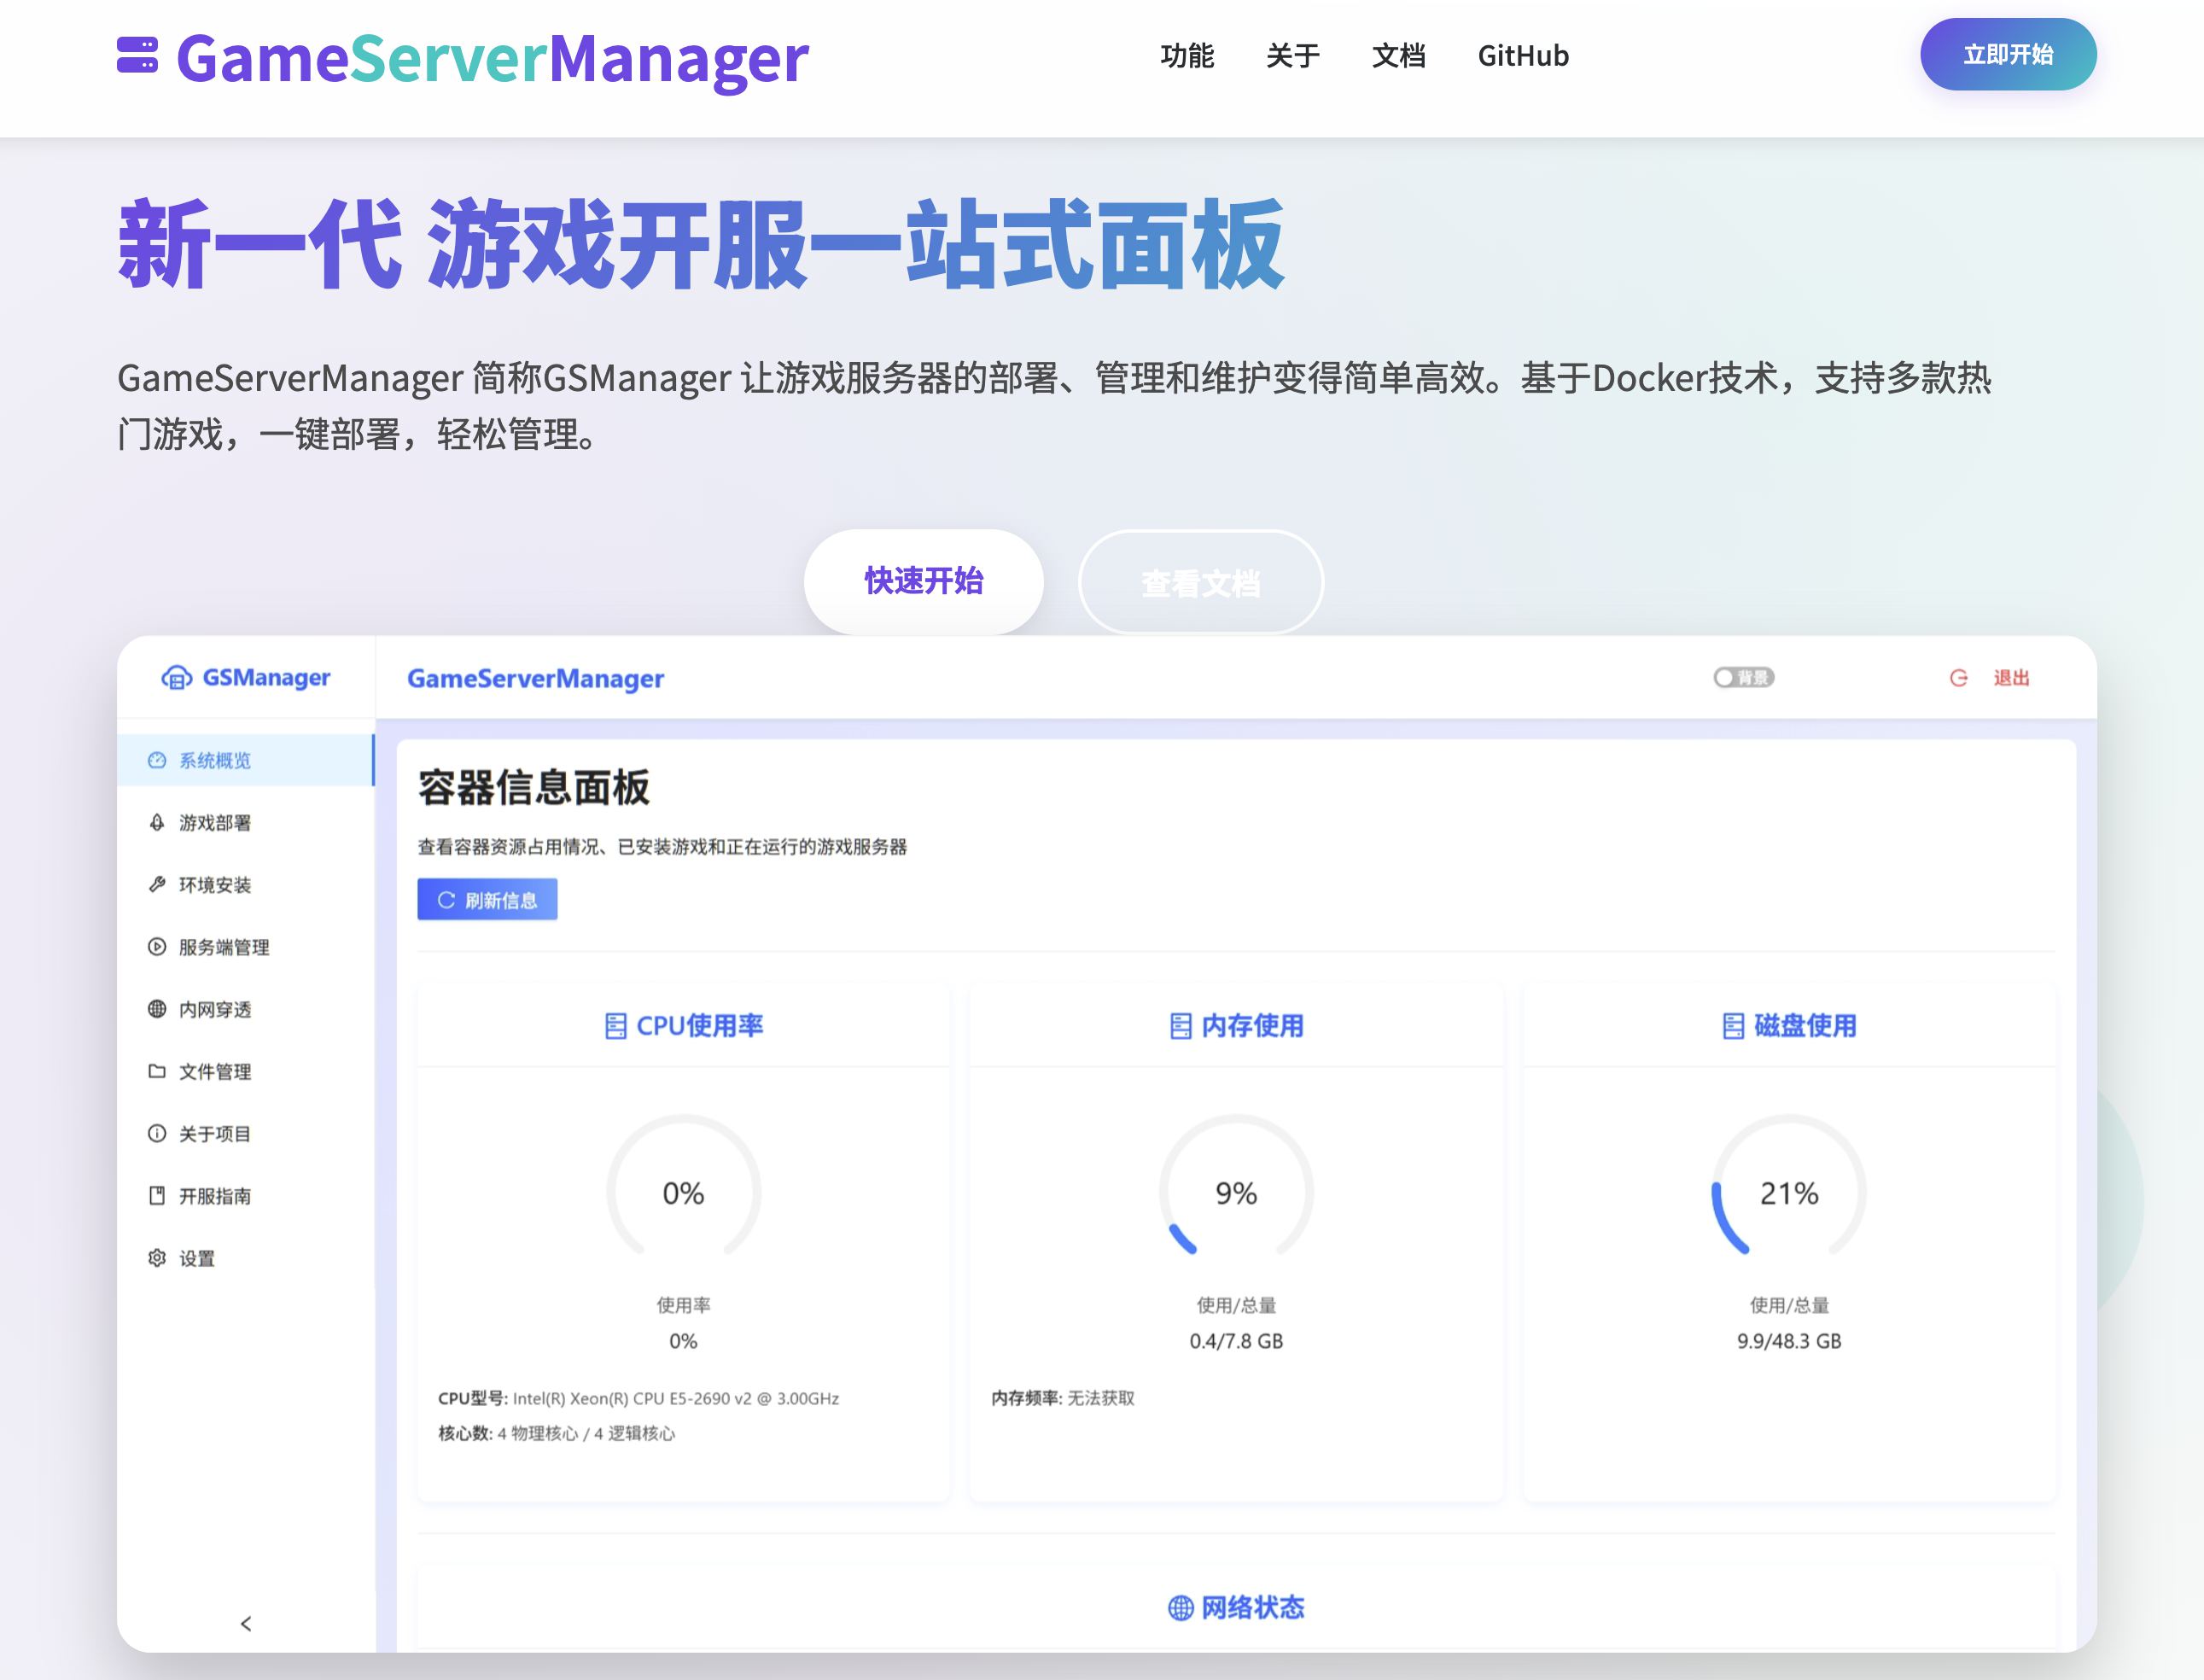Screen dimensions: 2204x1680
Task: Click the 磁盘使用 card title
Action: (1805, 1026)
